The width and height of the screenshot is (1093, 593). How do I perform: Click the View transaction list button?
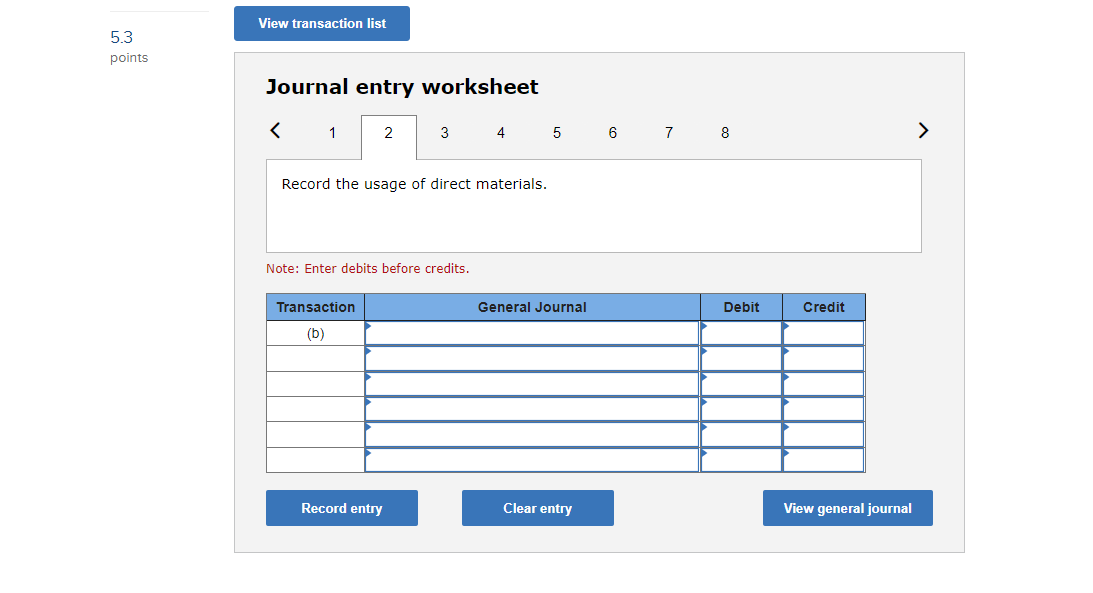[321, 23]
